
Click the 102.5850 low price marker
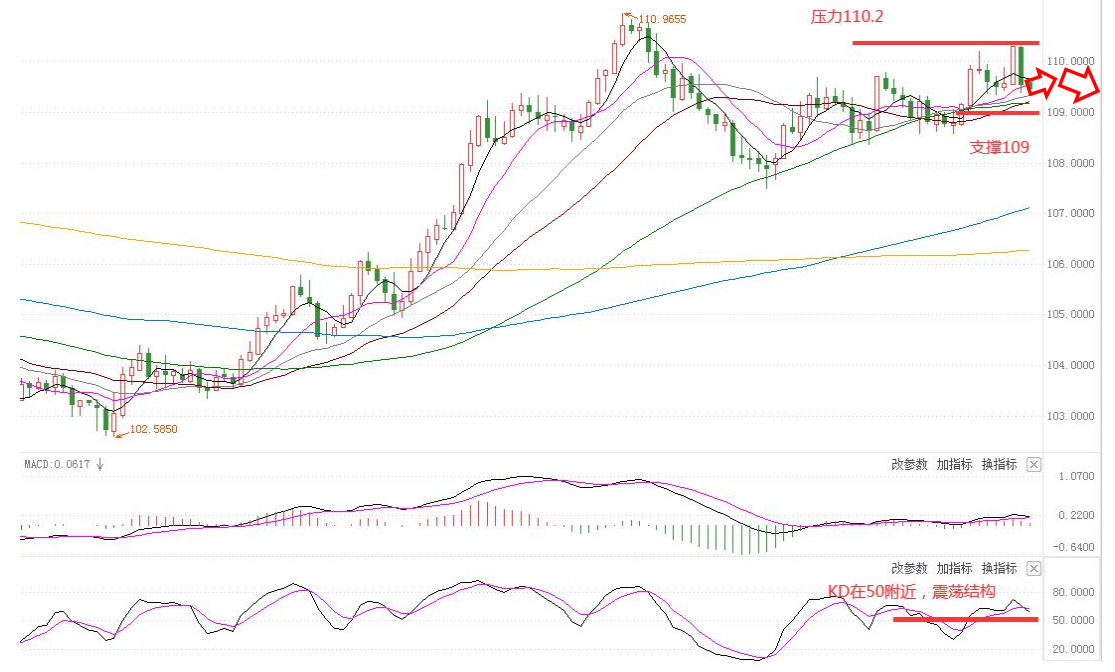(153, 429)
